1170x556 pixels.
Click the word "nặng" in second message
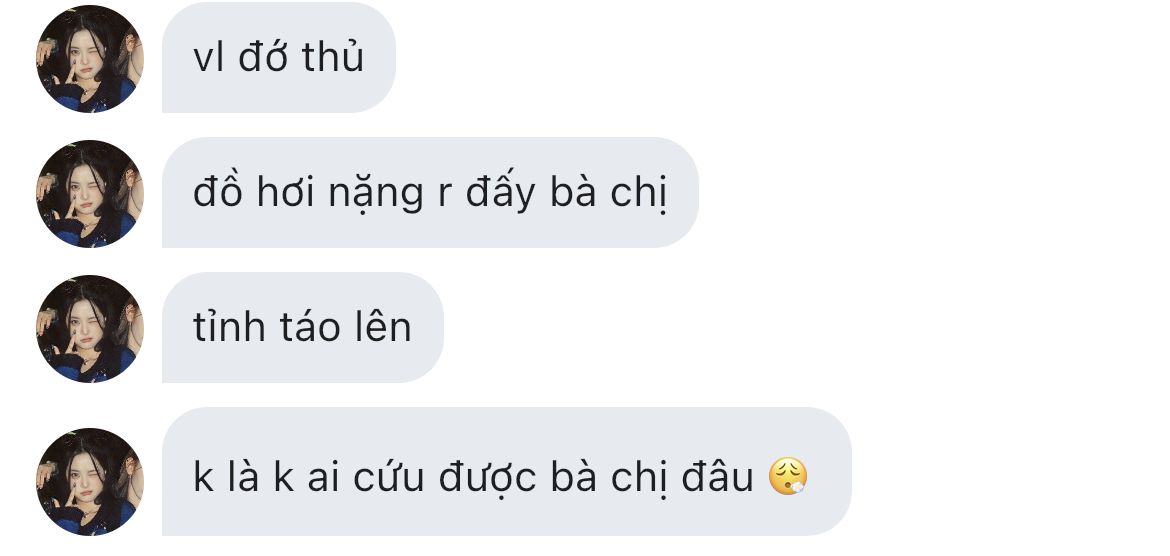point(376,194)
